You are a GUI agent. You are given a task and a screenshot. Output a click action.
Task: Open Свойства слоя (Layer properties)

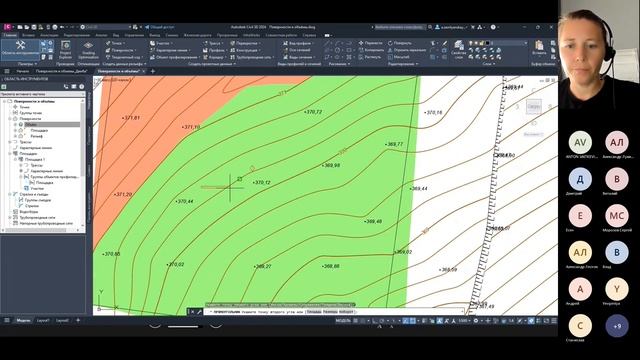click(458, 49)
